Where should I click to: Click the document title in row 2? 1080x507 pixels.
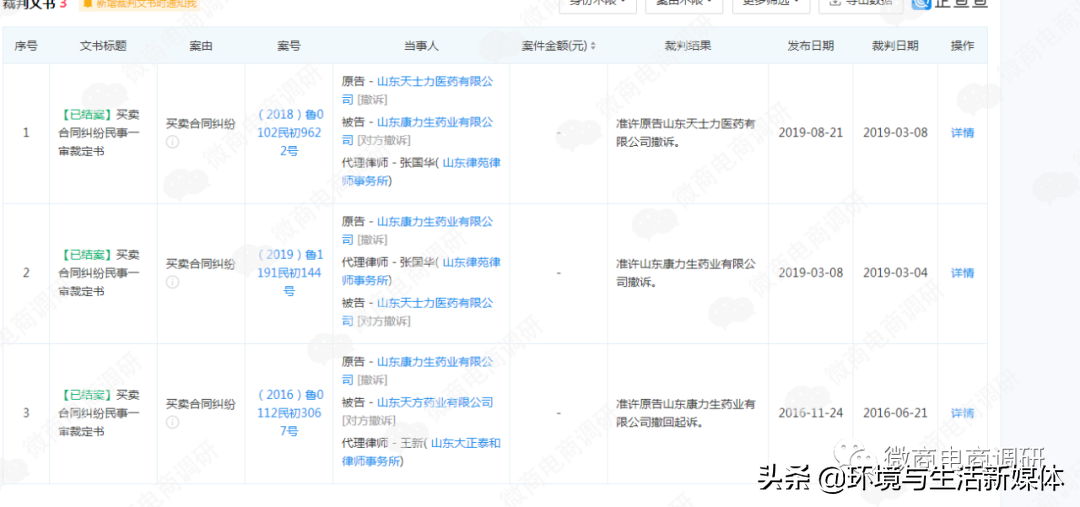point(99,273)
